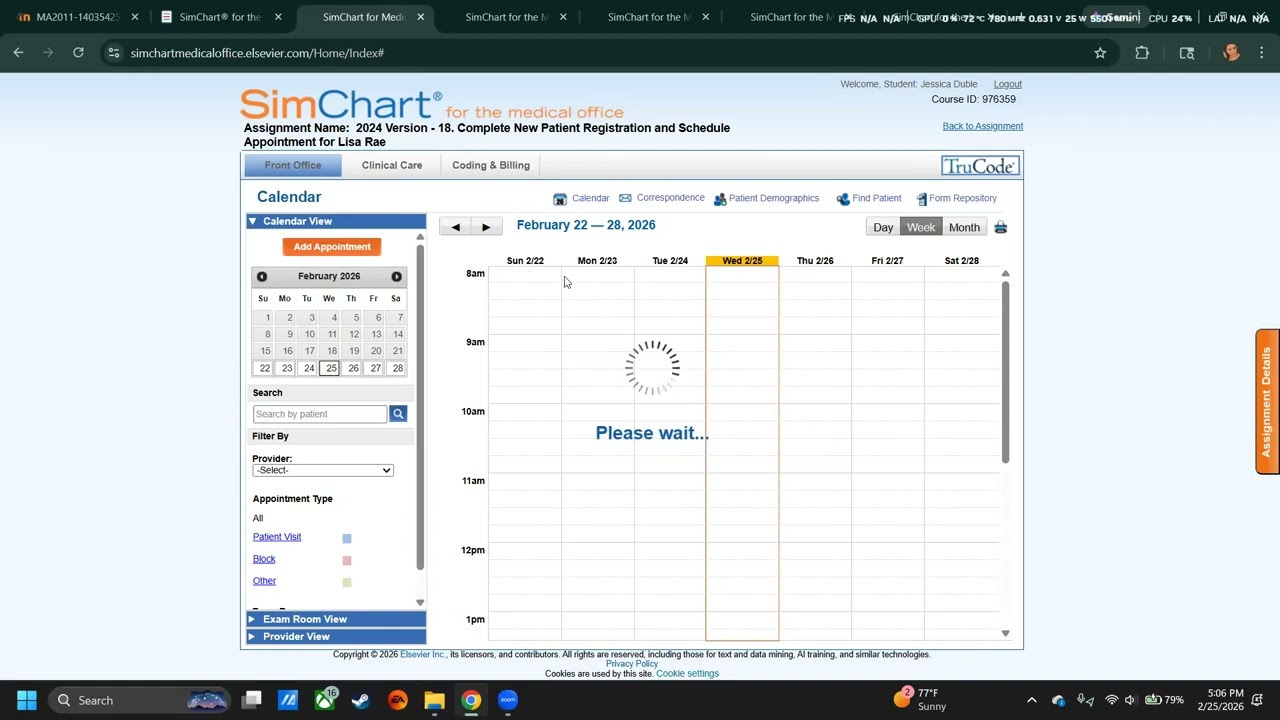Filter by Block appointment type
The width and height of the screenshot is (1280, 720).
coord(264,559)
